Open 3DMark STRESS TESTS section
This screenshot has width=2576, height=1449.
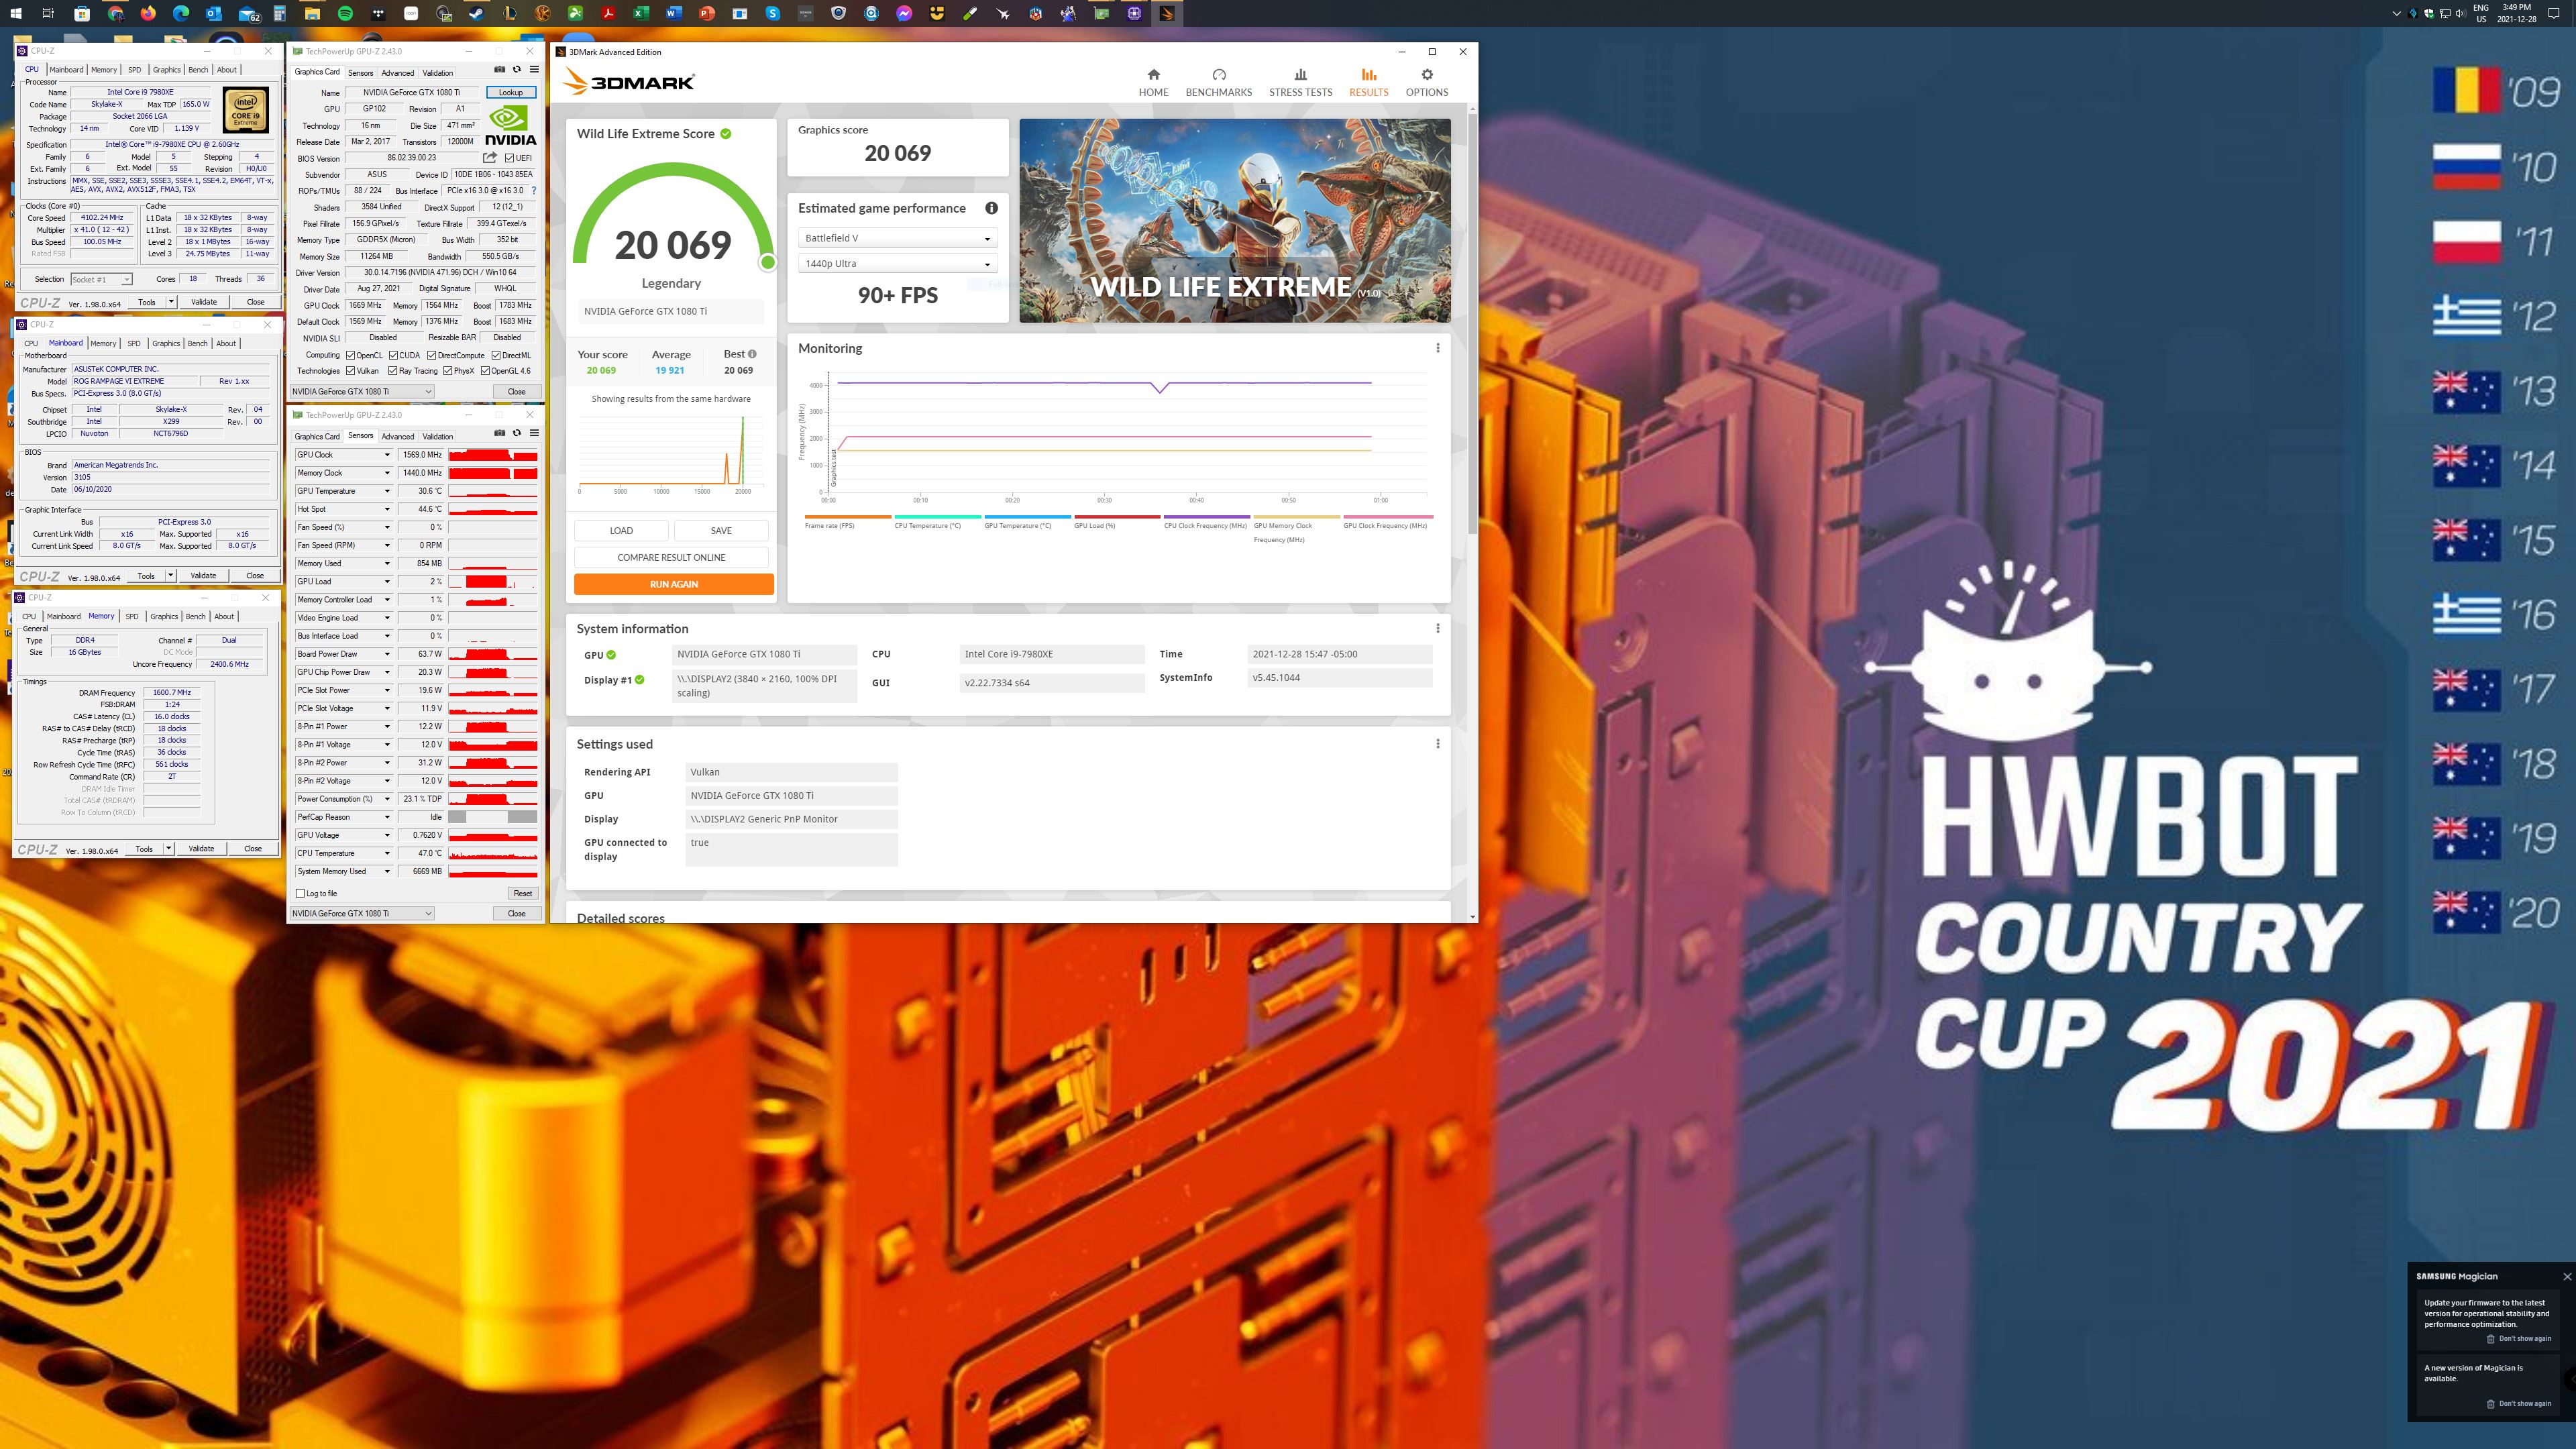click(1300, 82)
